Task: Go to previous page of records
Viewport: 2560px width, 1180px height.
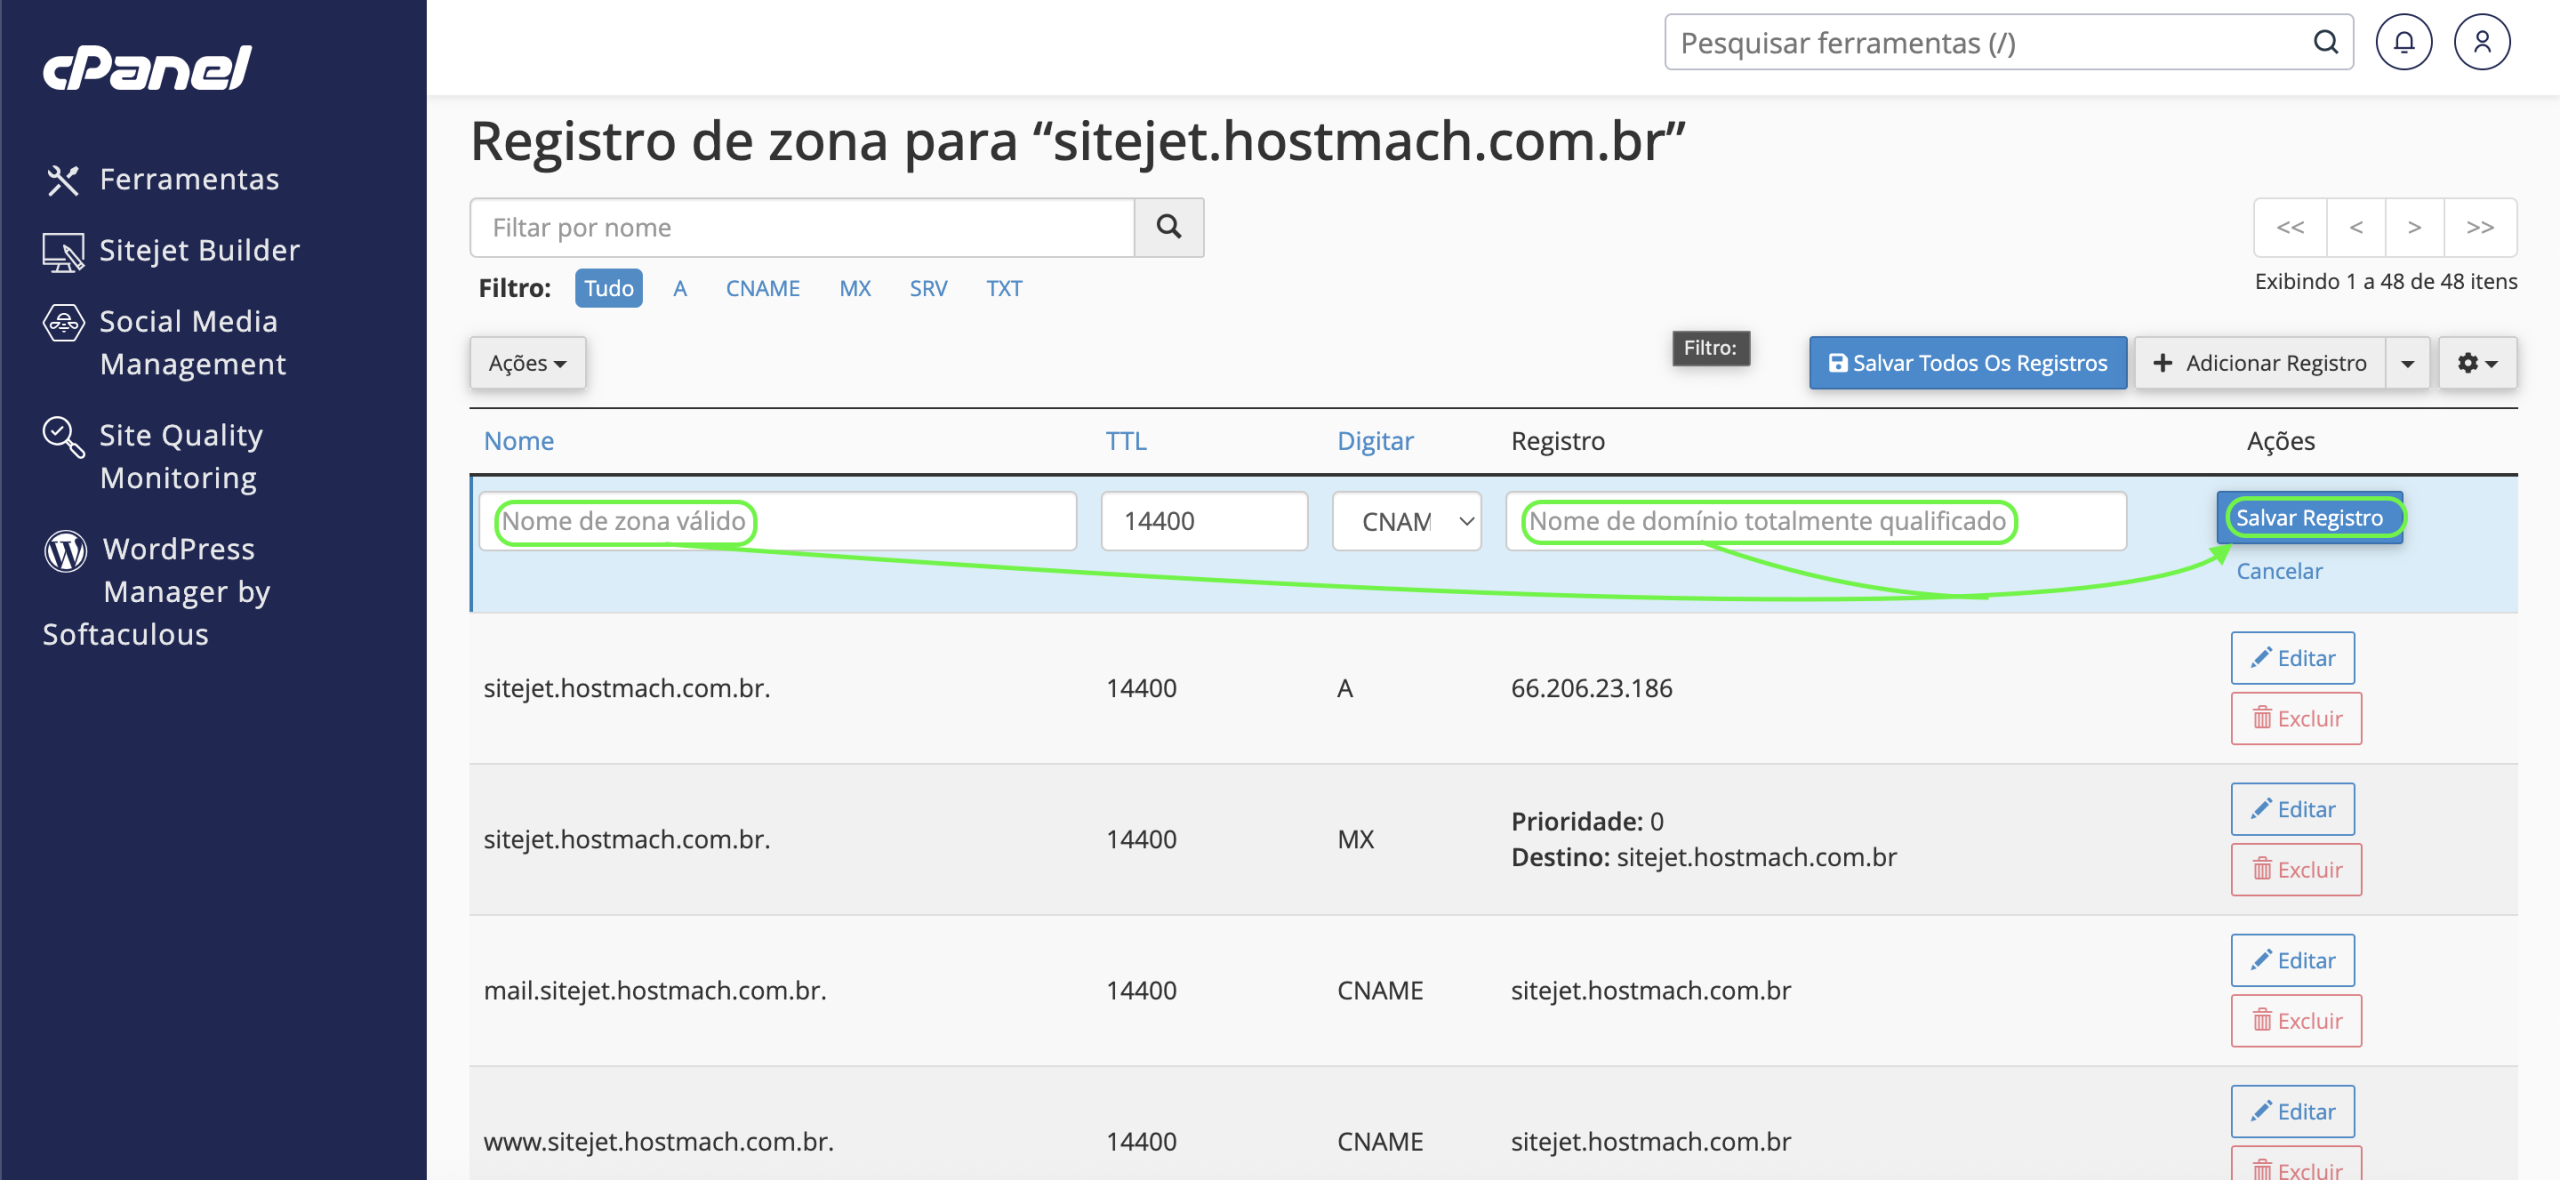Action: [2356, 227]
